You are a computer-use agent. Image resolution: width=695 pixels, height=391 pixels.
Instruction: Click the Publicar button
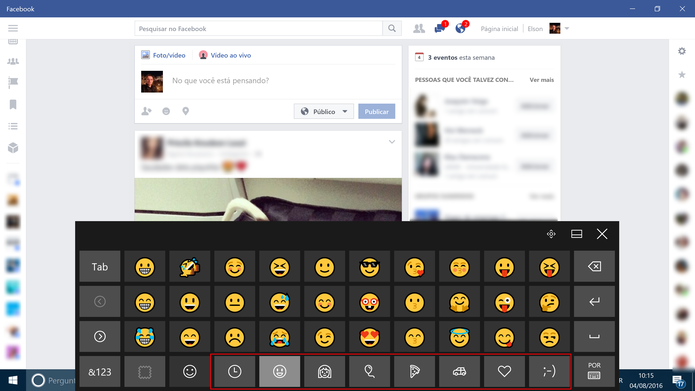click(x=376, y=111)
